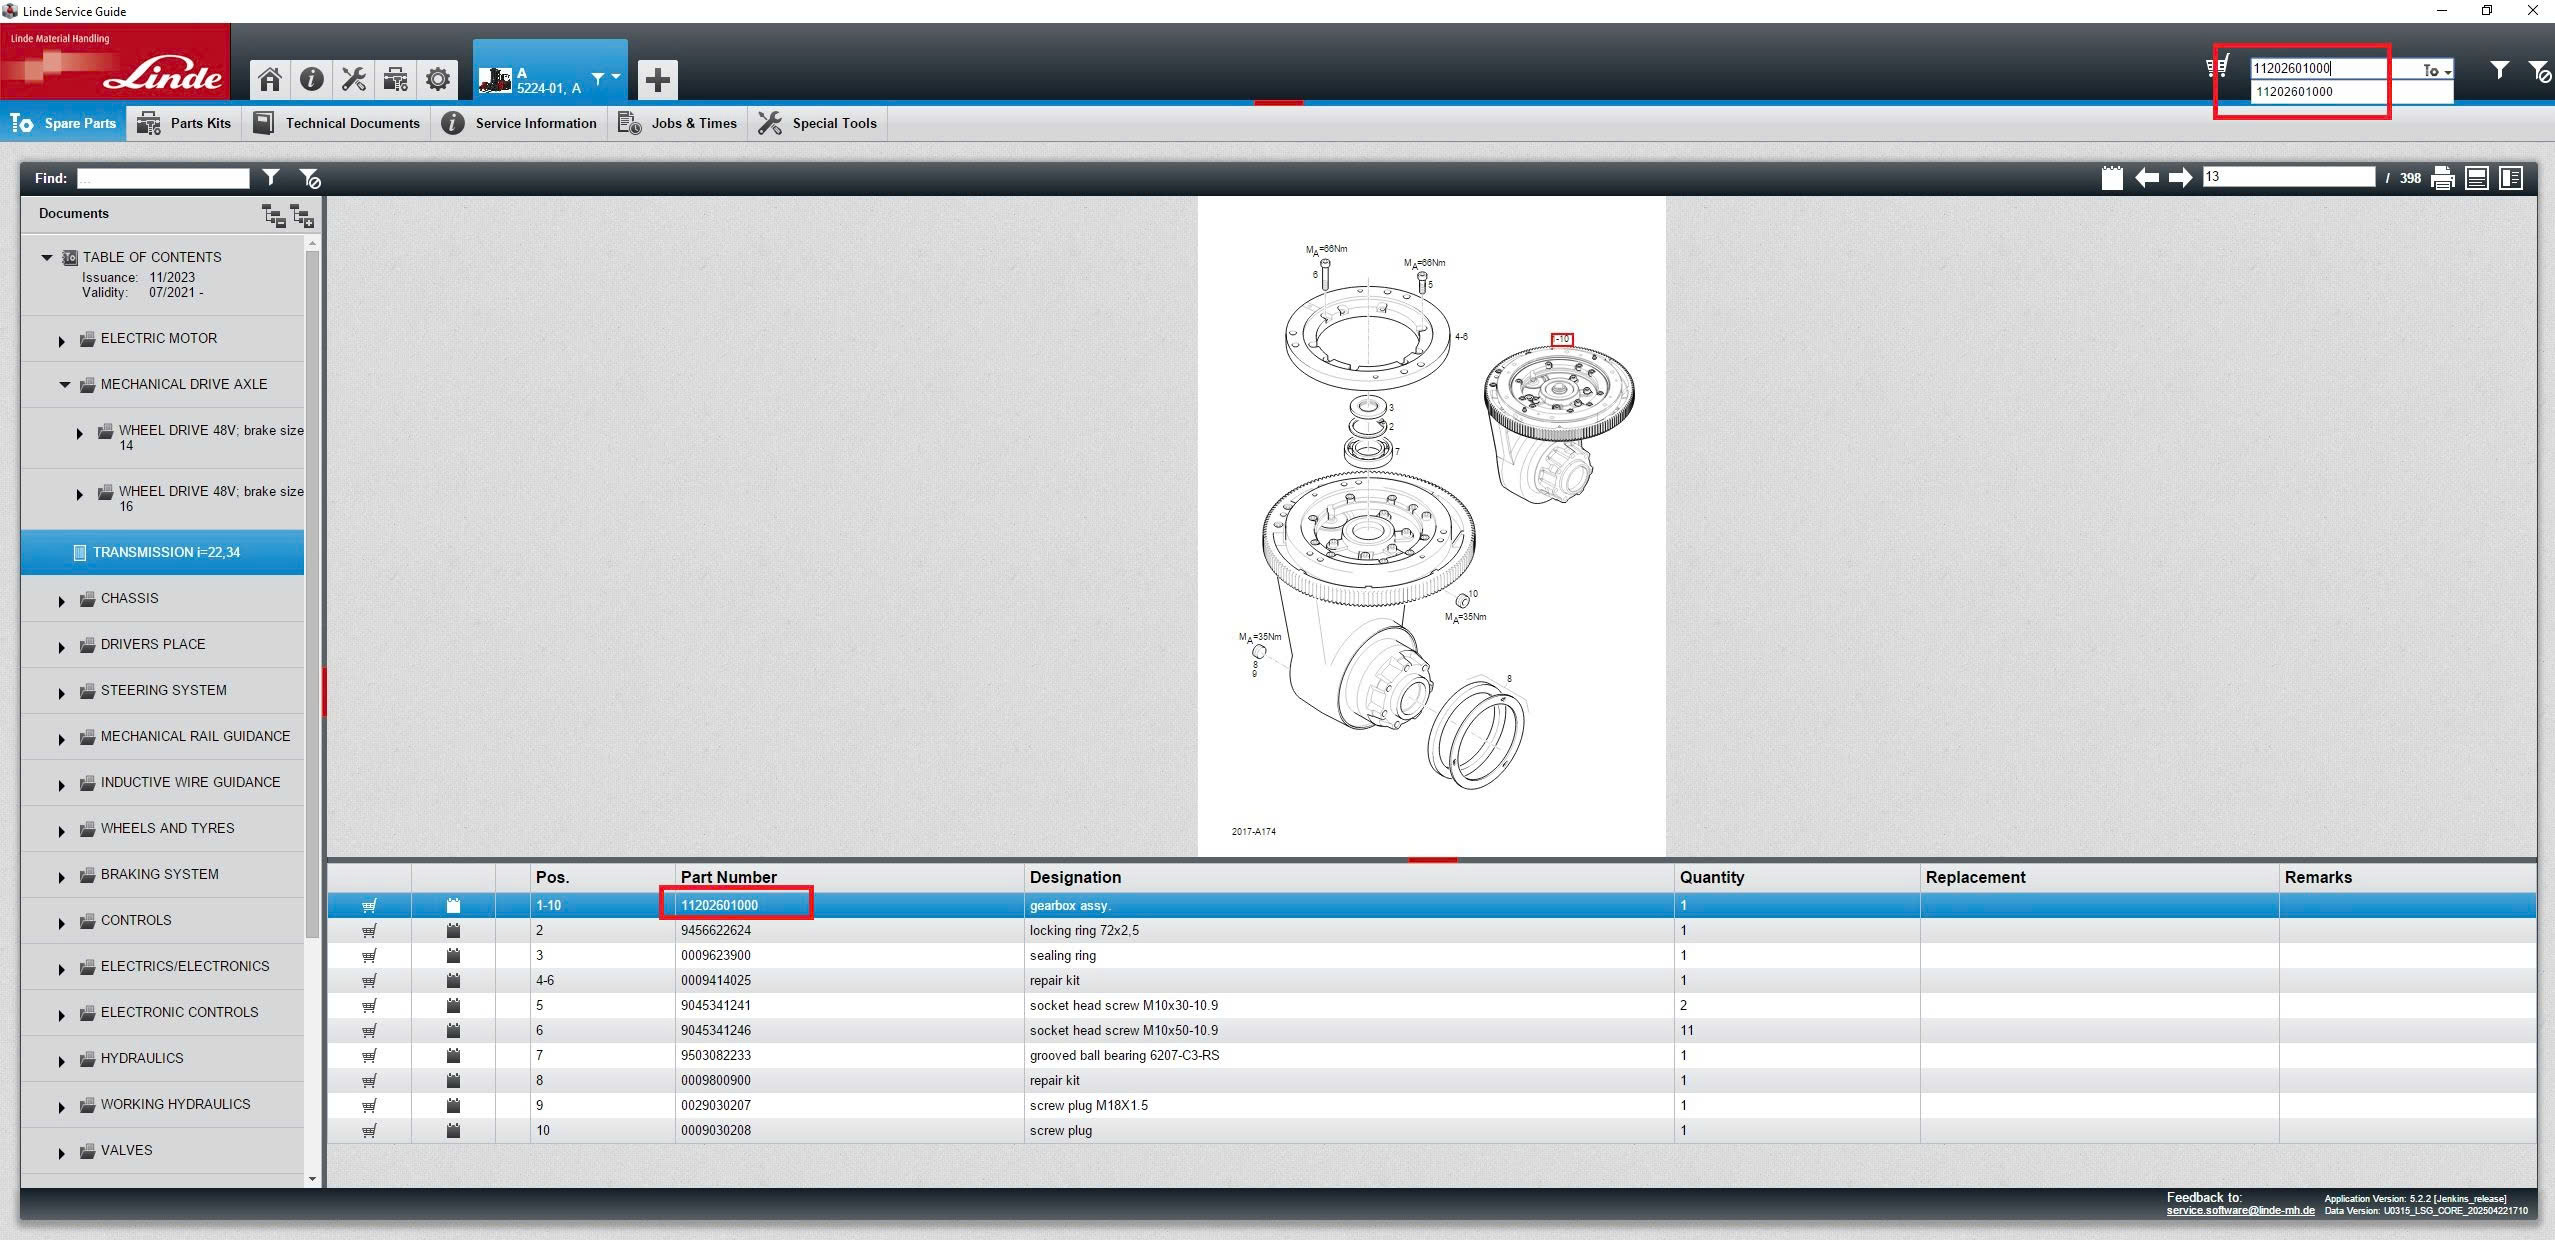
Task: Switch to Spare Parts tab
Action: pyautogui.click(x=63, y=123)
